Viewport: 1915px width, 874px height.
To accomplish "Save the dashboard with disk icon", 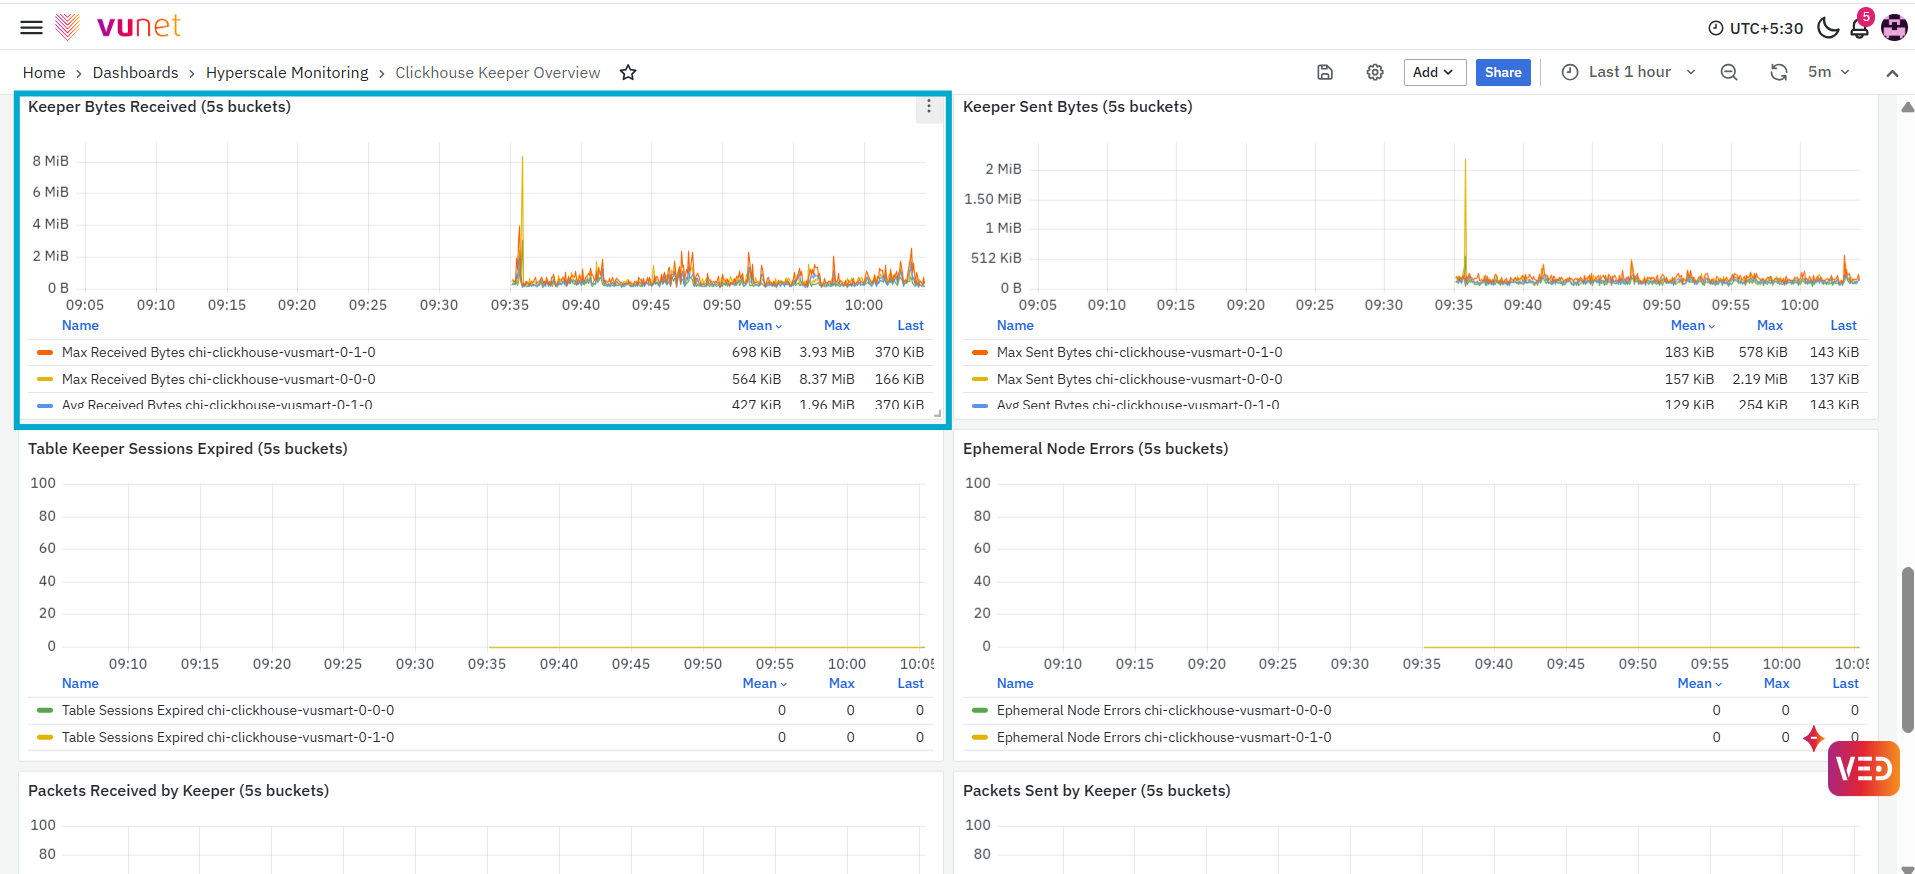I will 1325,72.
